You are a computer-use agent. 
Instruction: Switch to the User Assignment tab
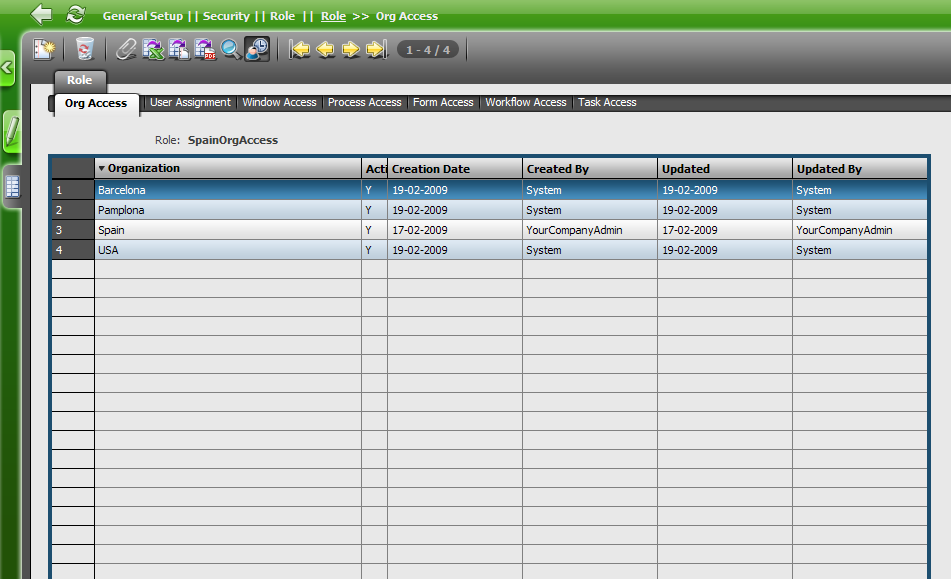190,102
